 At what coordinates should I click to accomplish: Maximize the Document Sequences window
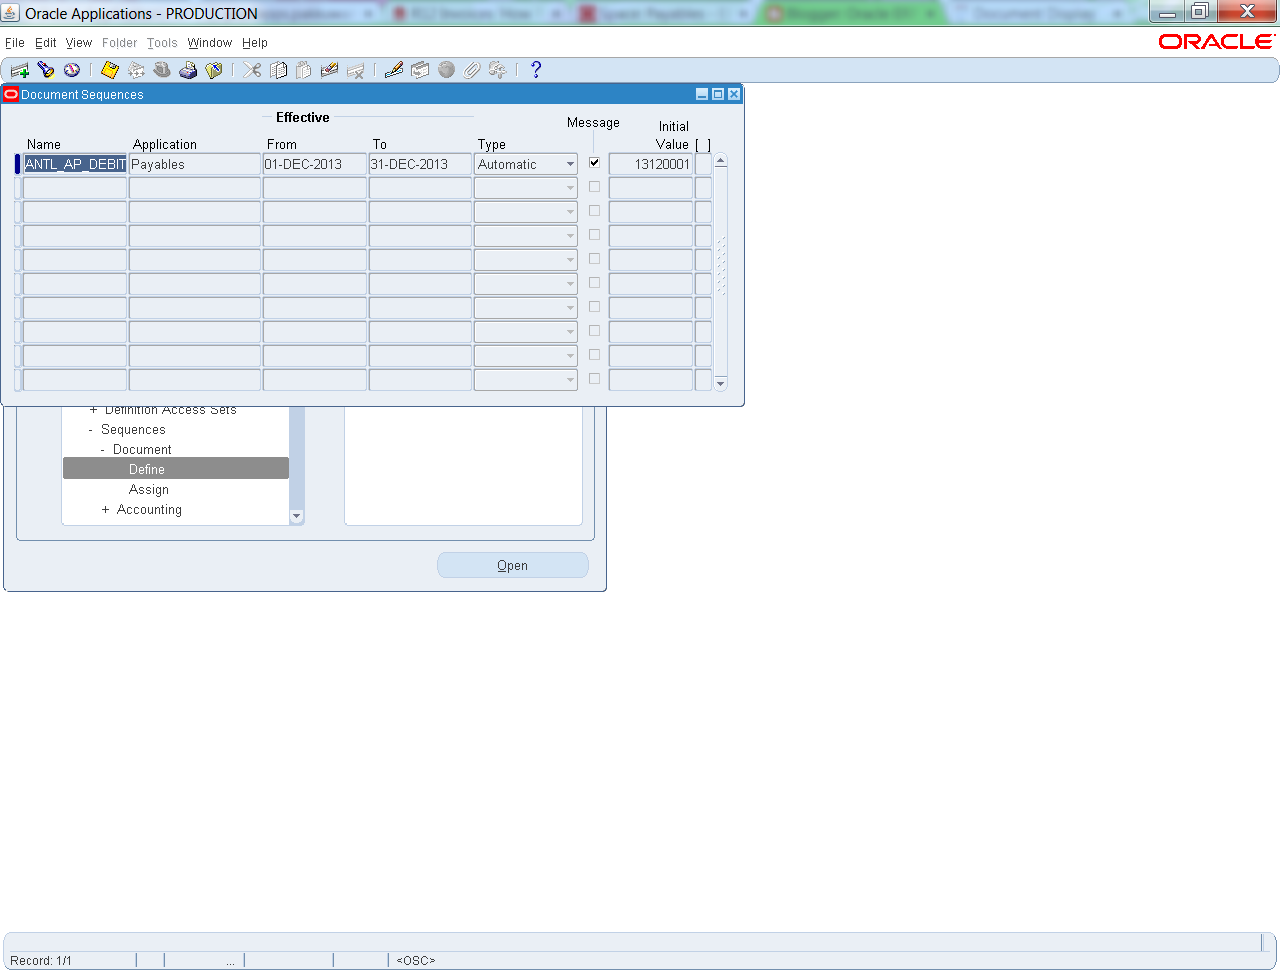[x=718, y=94]
